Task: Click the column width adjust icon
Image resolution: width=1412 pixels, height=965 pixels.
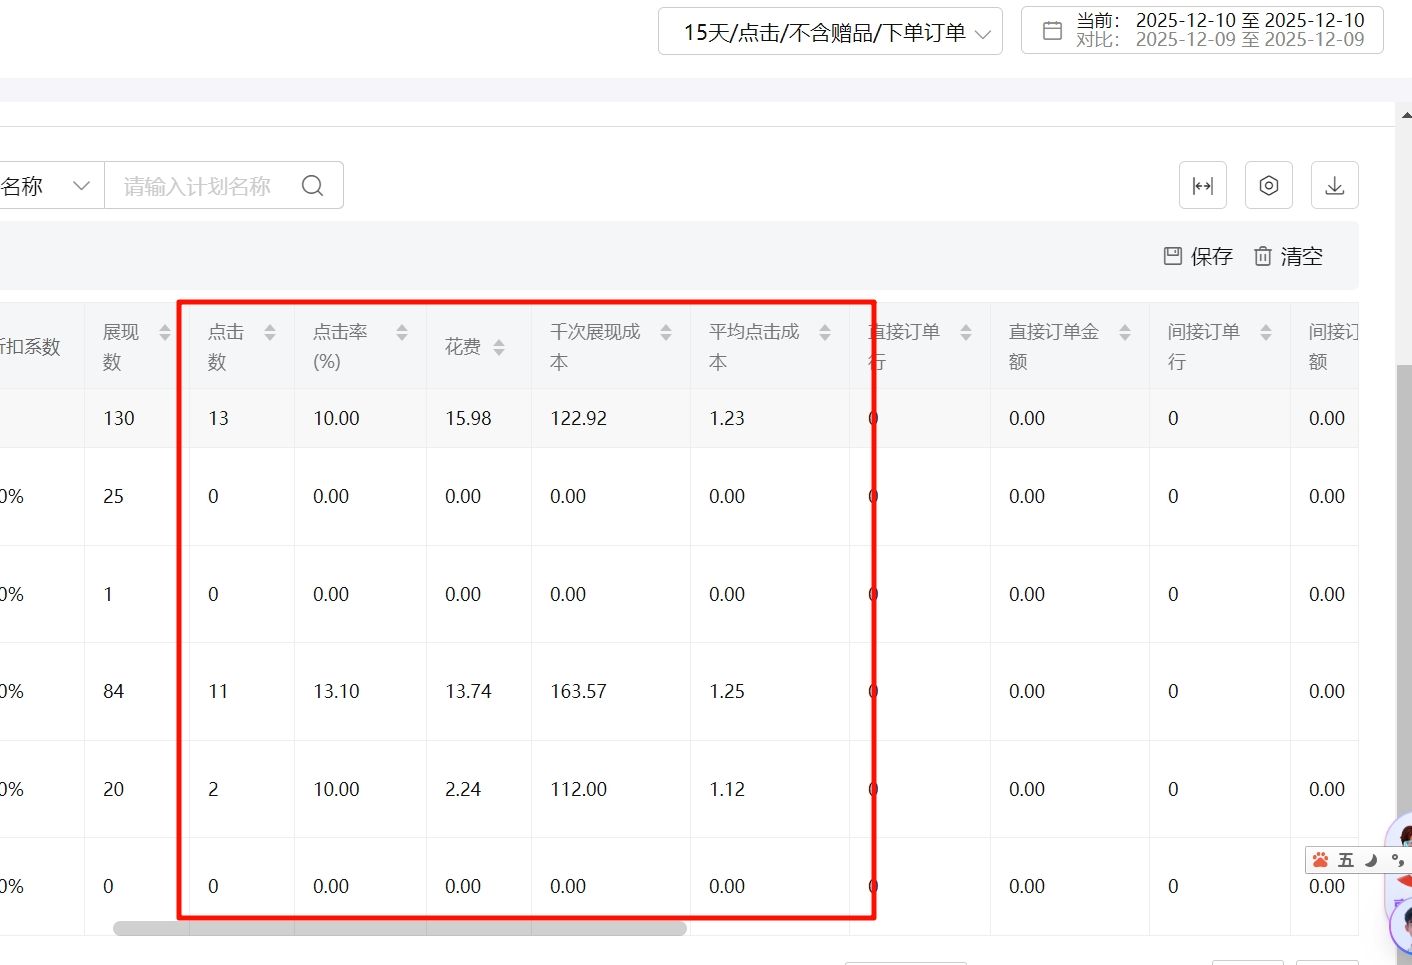Action: click(x=1203, y=186)
